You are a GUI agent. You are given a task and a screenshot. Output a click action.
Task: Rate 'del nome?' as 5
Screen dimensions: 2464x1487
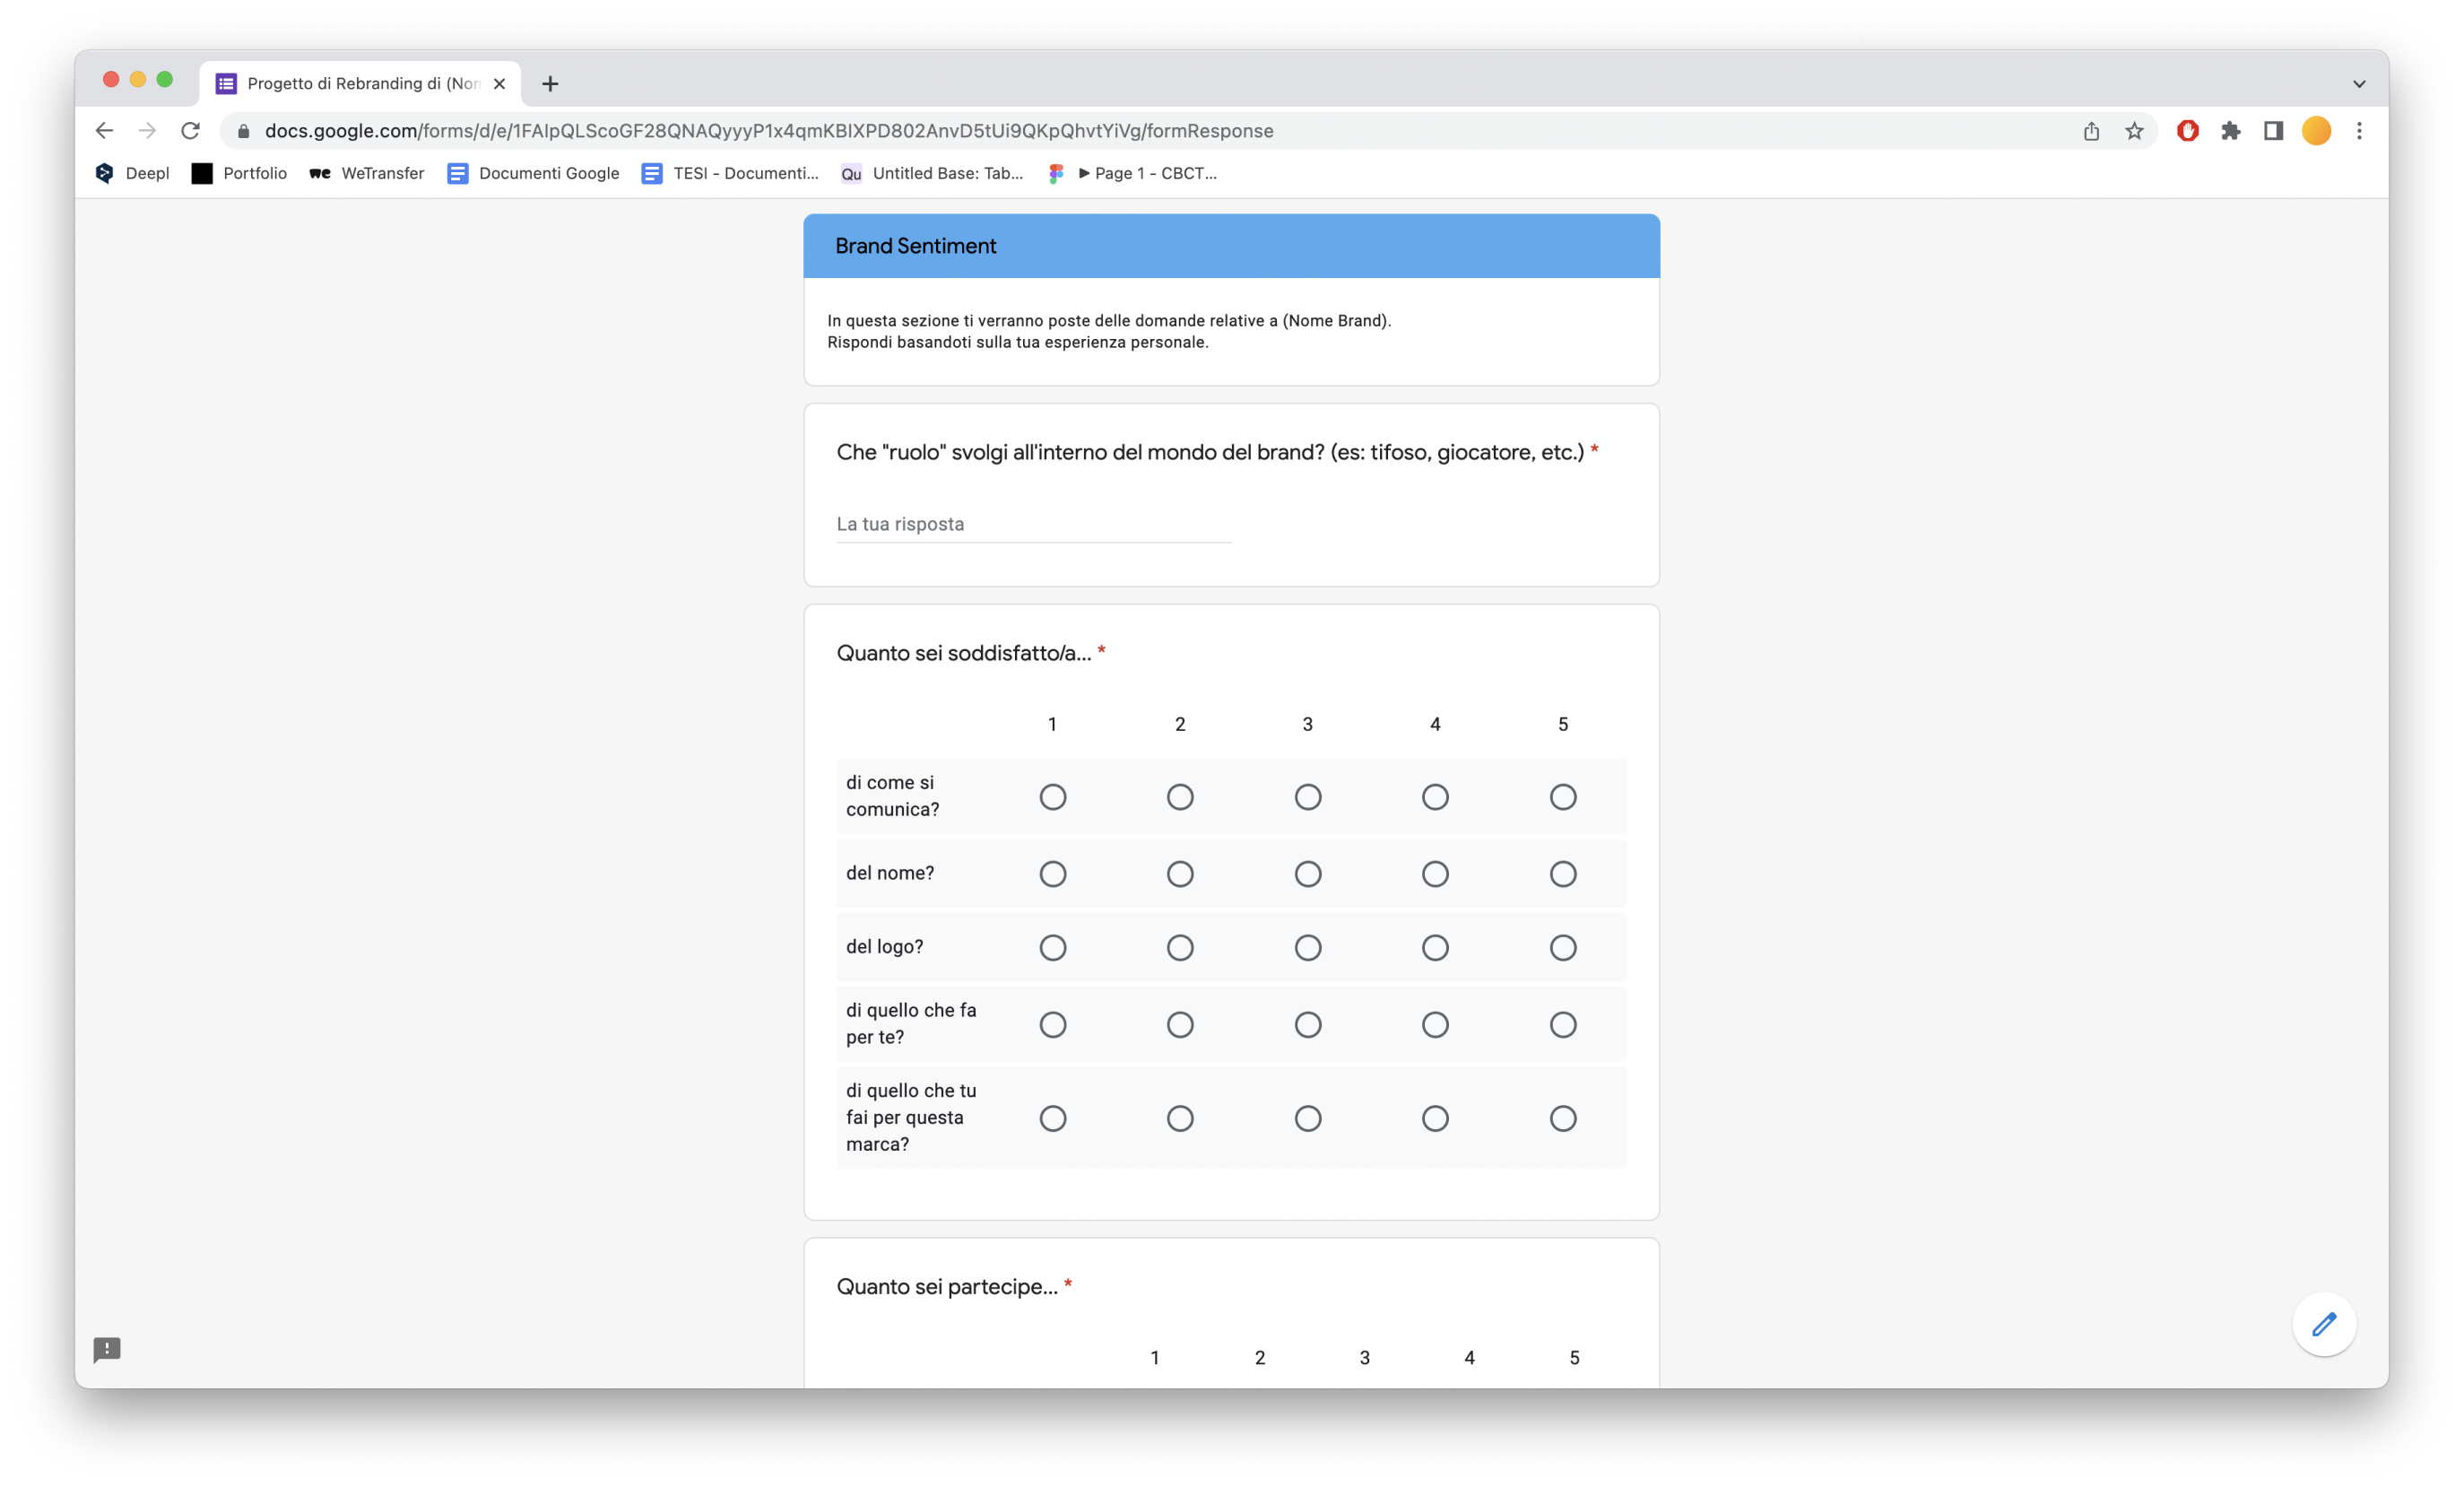[1562, 874]
